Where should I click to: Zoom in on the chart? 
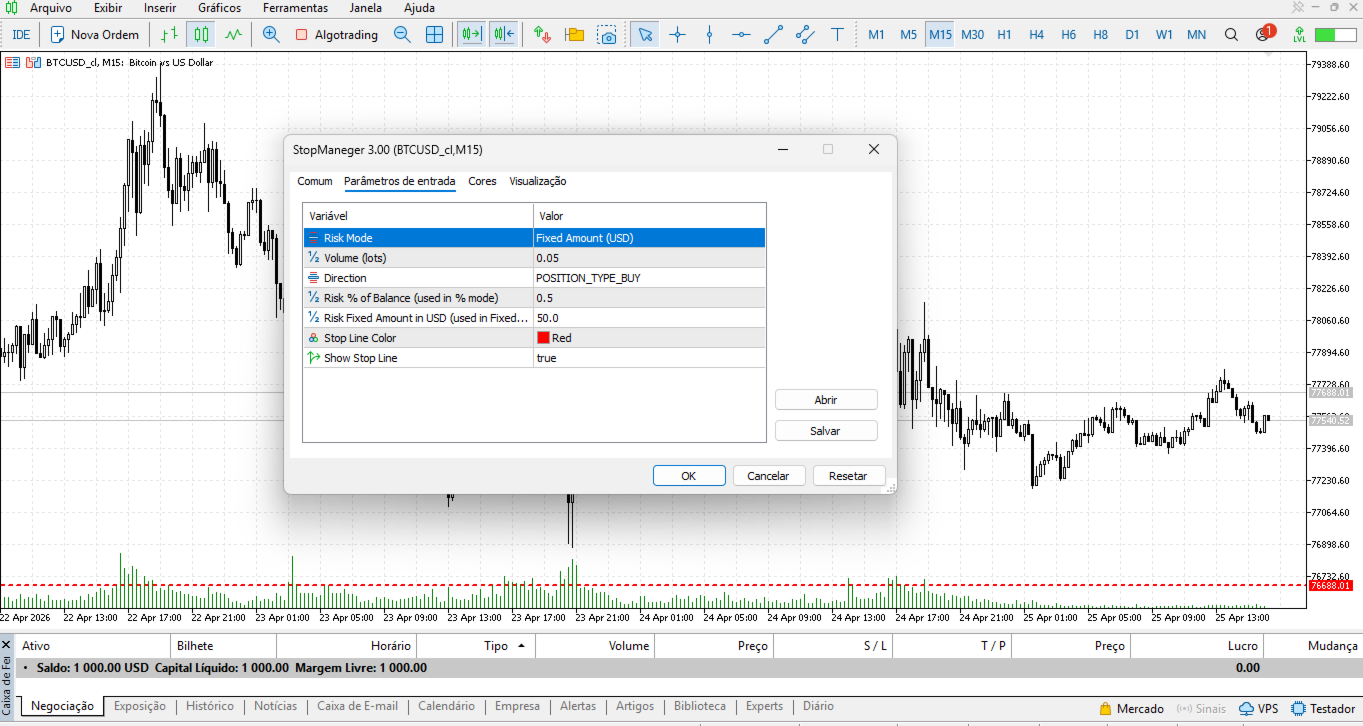[x=271, y=35]
